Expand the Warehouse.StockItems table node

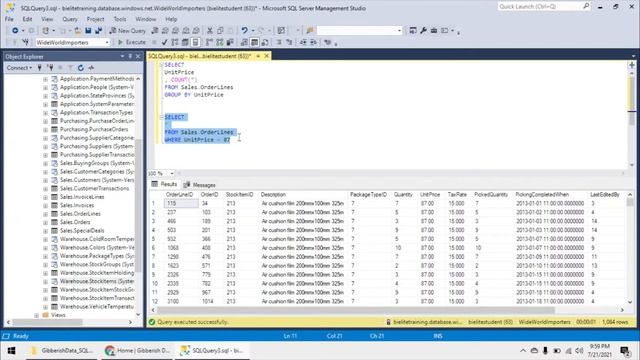[x=45, y=281]
